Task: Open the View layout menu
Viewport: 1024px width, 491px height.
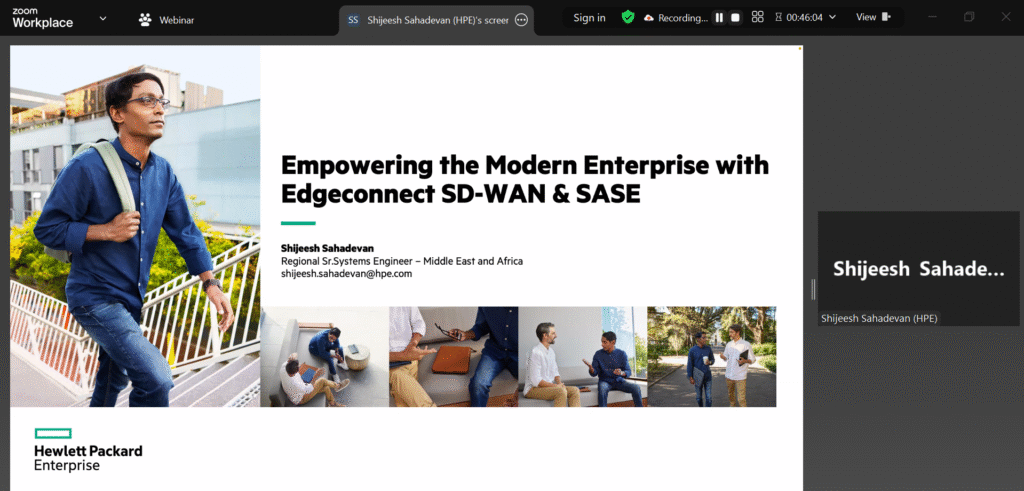Action: pyautogui.click(x=873, y=18)
